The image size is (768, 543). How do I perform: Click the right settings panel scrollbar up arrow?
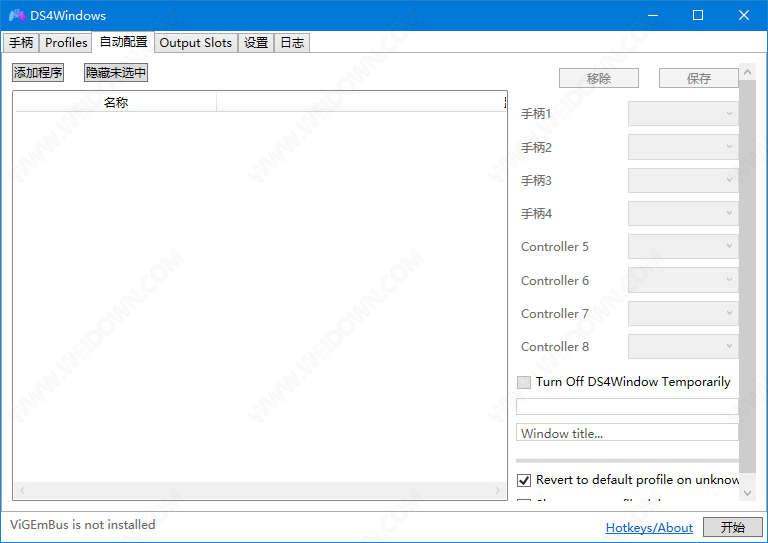click(747, 72)
